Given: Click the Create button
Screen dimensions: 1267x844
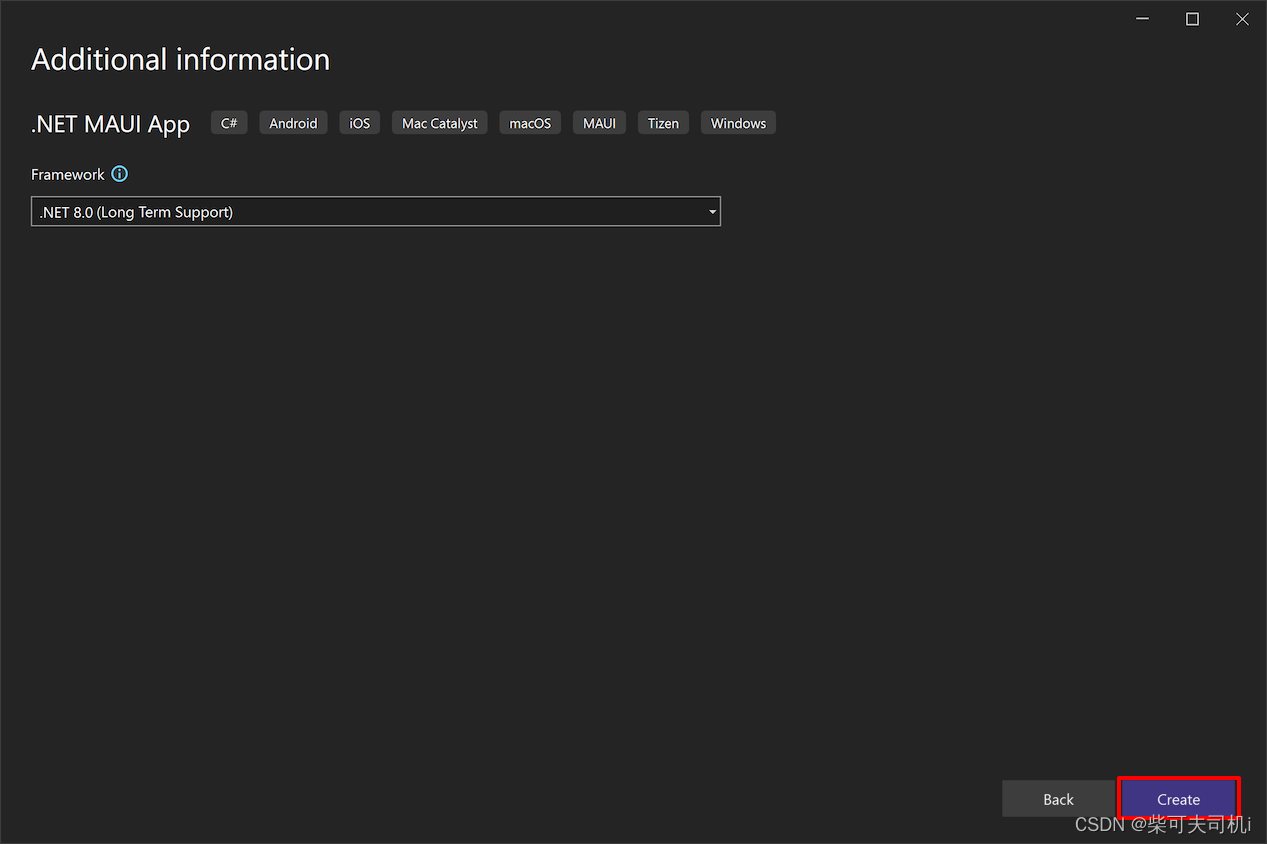Looking at the screenshot, I should (x=1178, y=799).
